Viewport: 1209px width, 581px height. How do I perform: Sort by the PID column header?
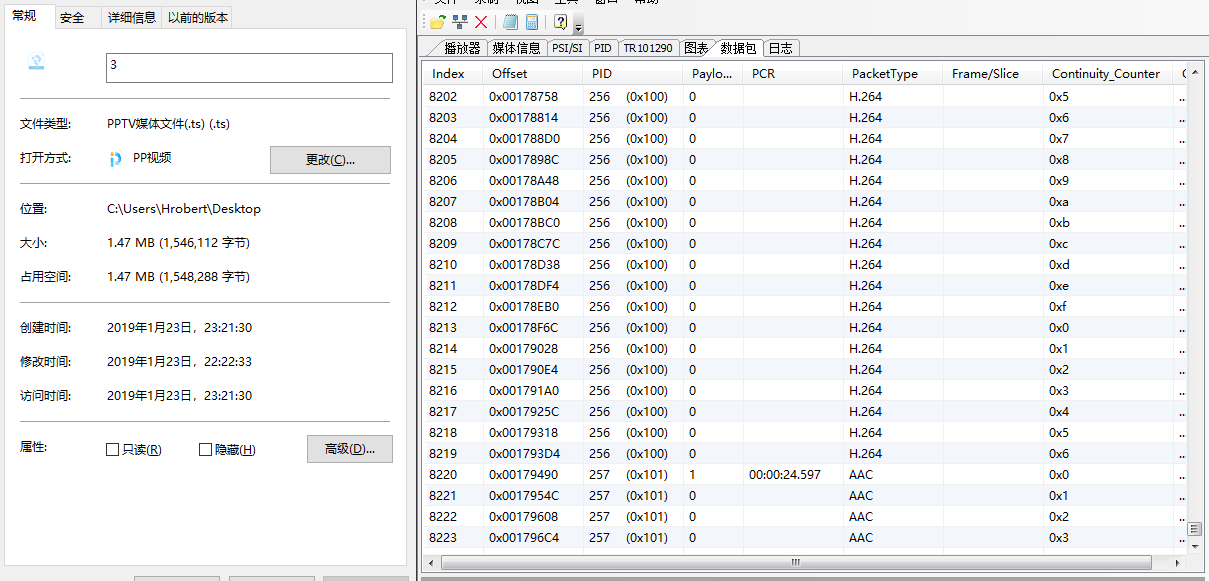click(x=633, y=73)
